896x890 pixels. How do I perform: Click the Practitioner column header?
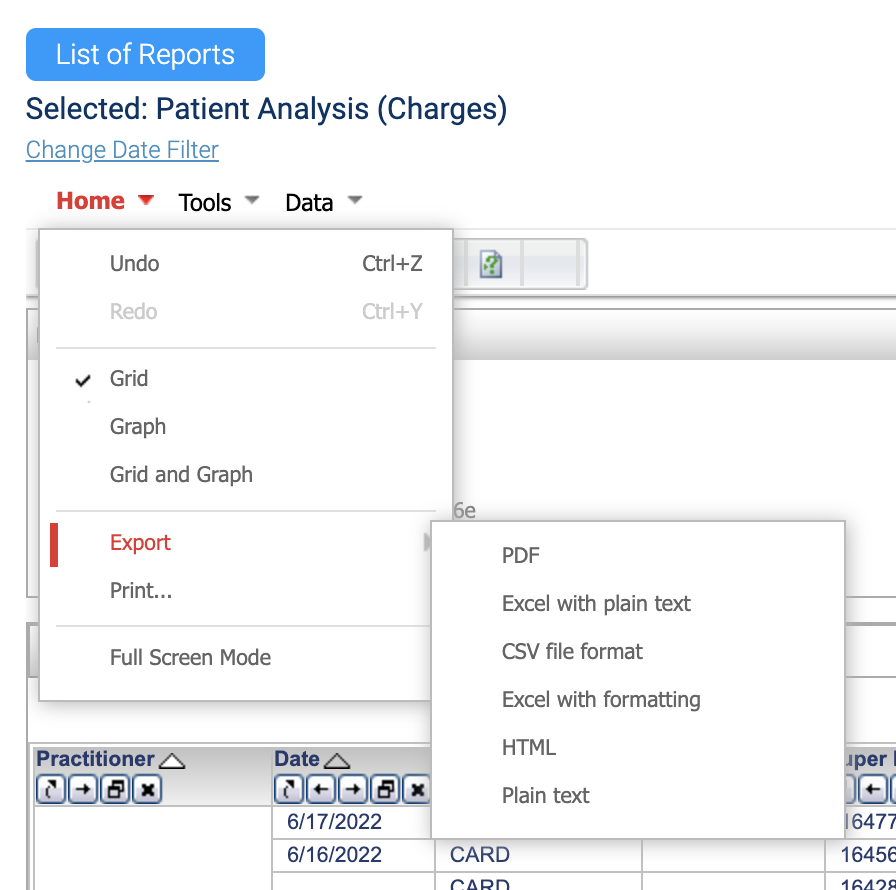[95, 759]
